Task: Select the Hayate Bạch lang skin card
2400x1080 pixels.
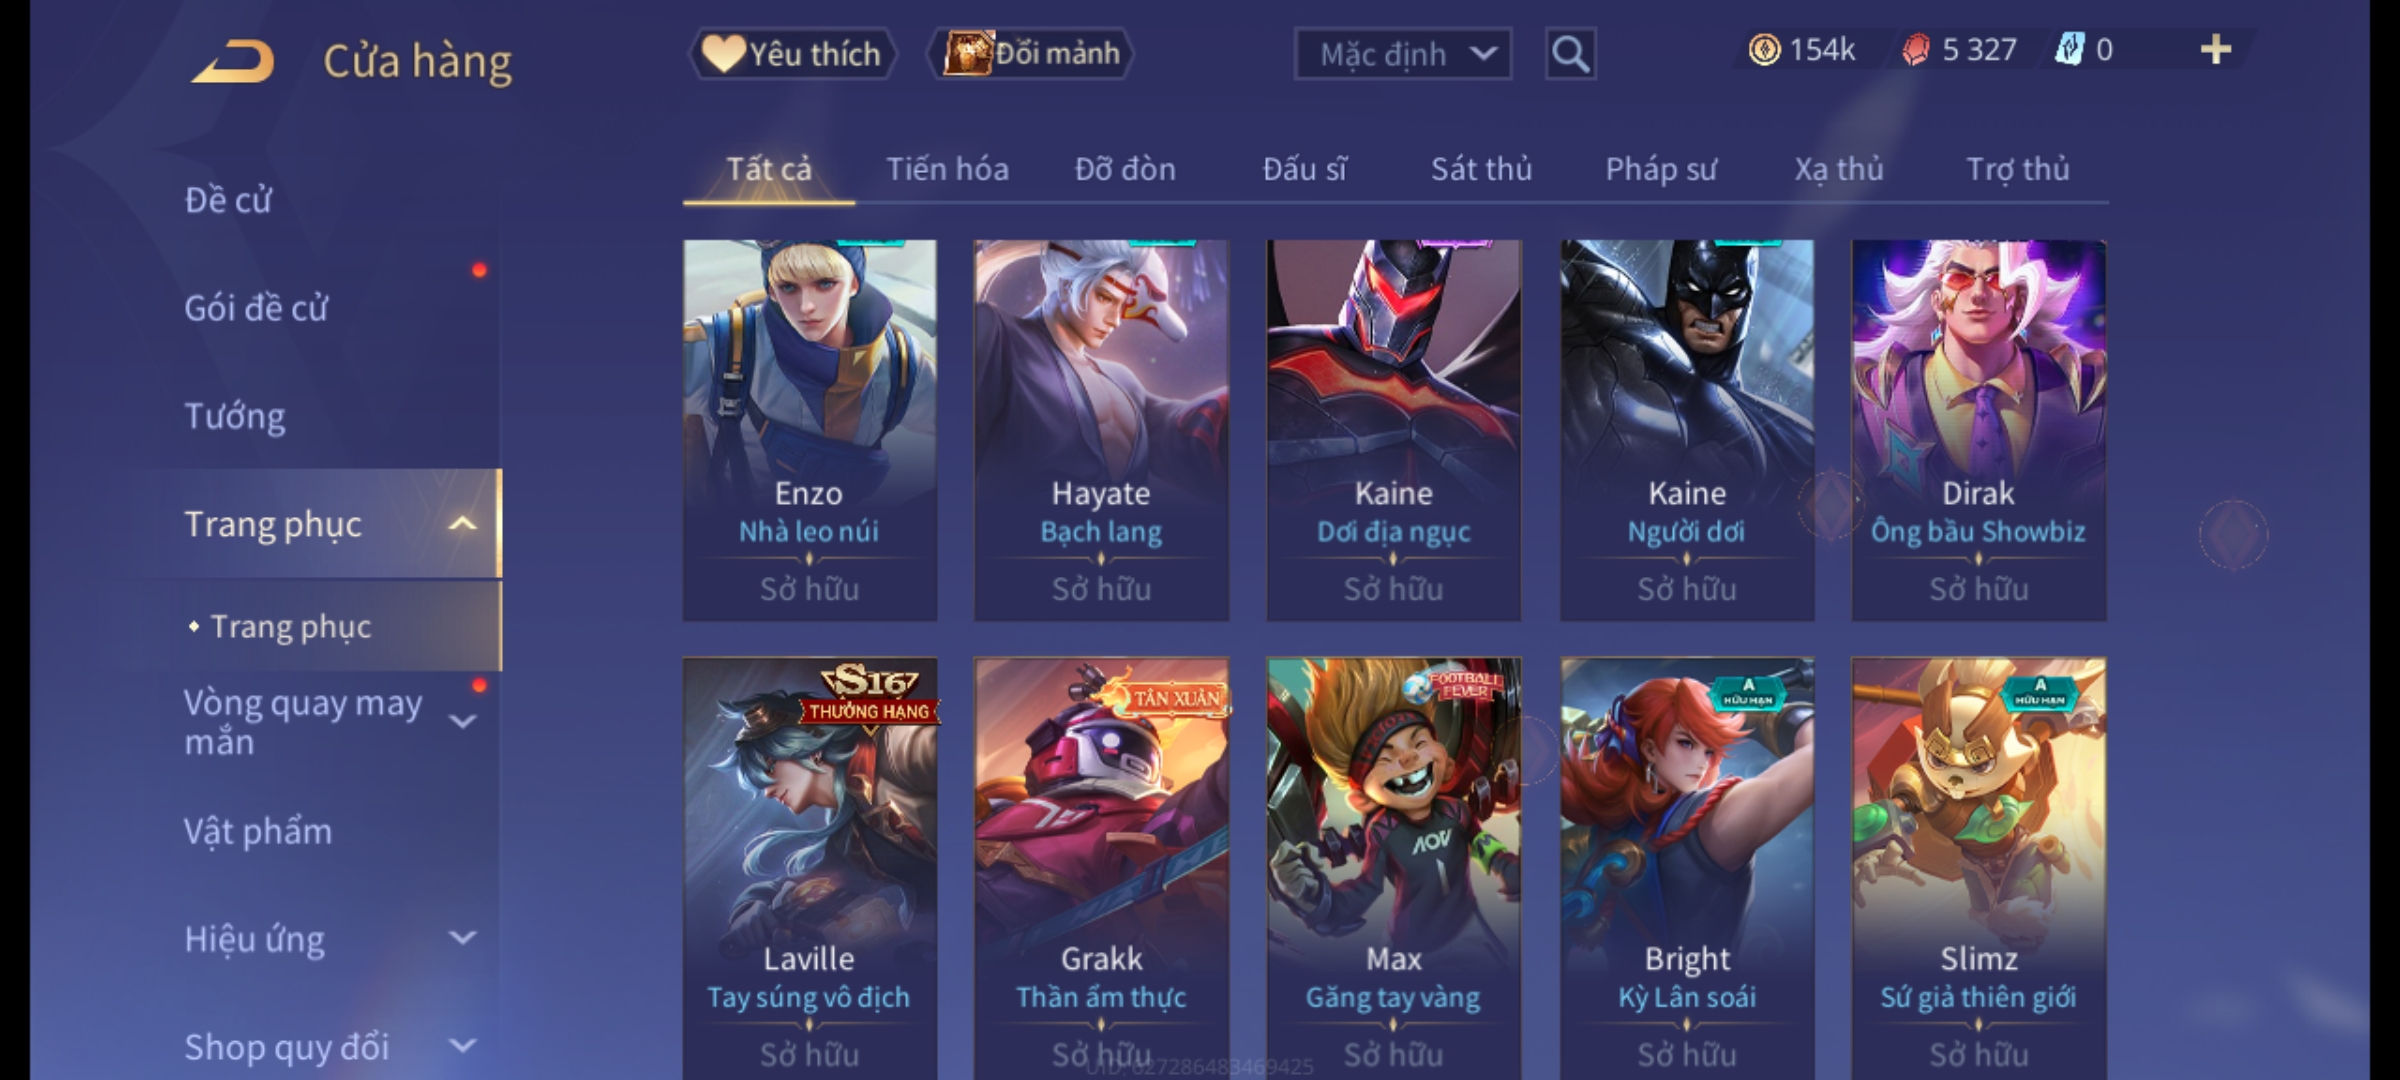Action: tap(1101, 430)
